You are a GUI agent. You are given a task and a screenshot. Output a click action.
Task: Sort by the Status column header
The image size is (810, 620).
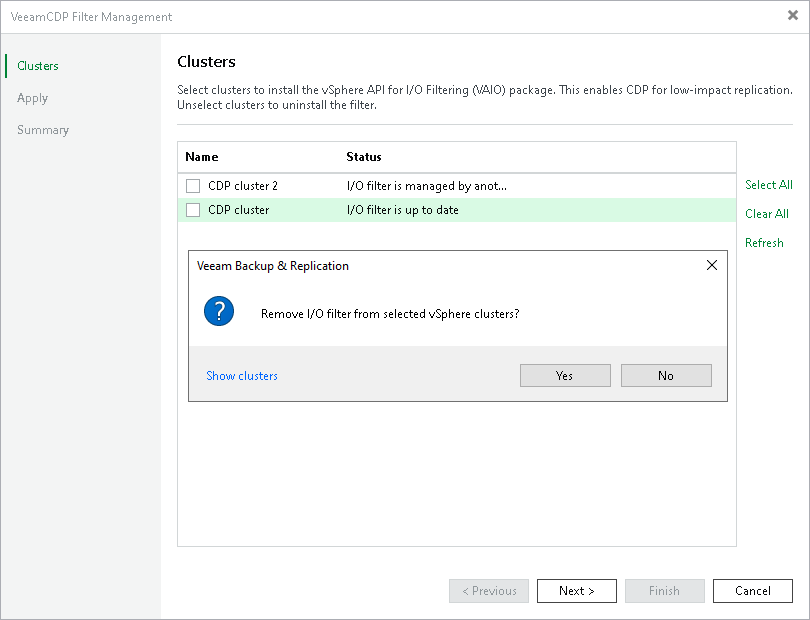[x=364, y=157]
